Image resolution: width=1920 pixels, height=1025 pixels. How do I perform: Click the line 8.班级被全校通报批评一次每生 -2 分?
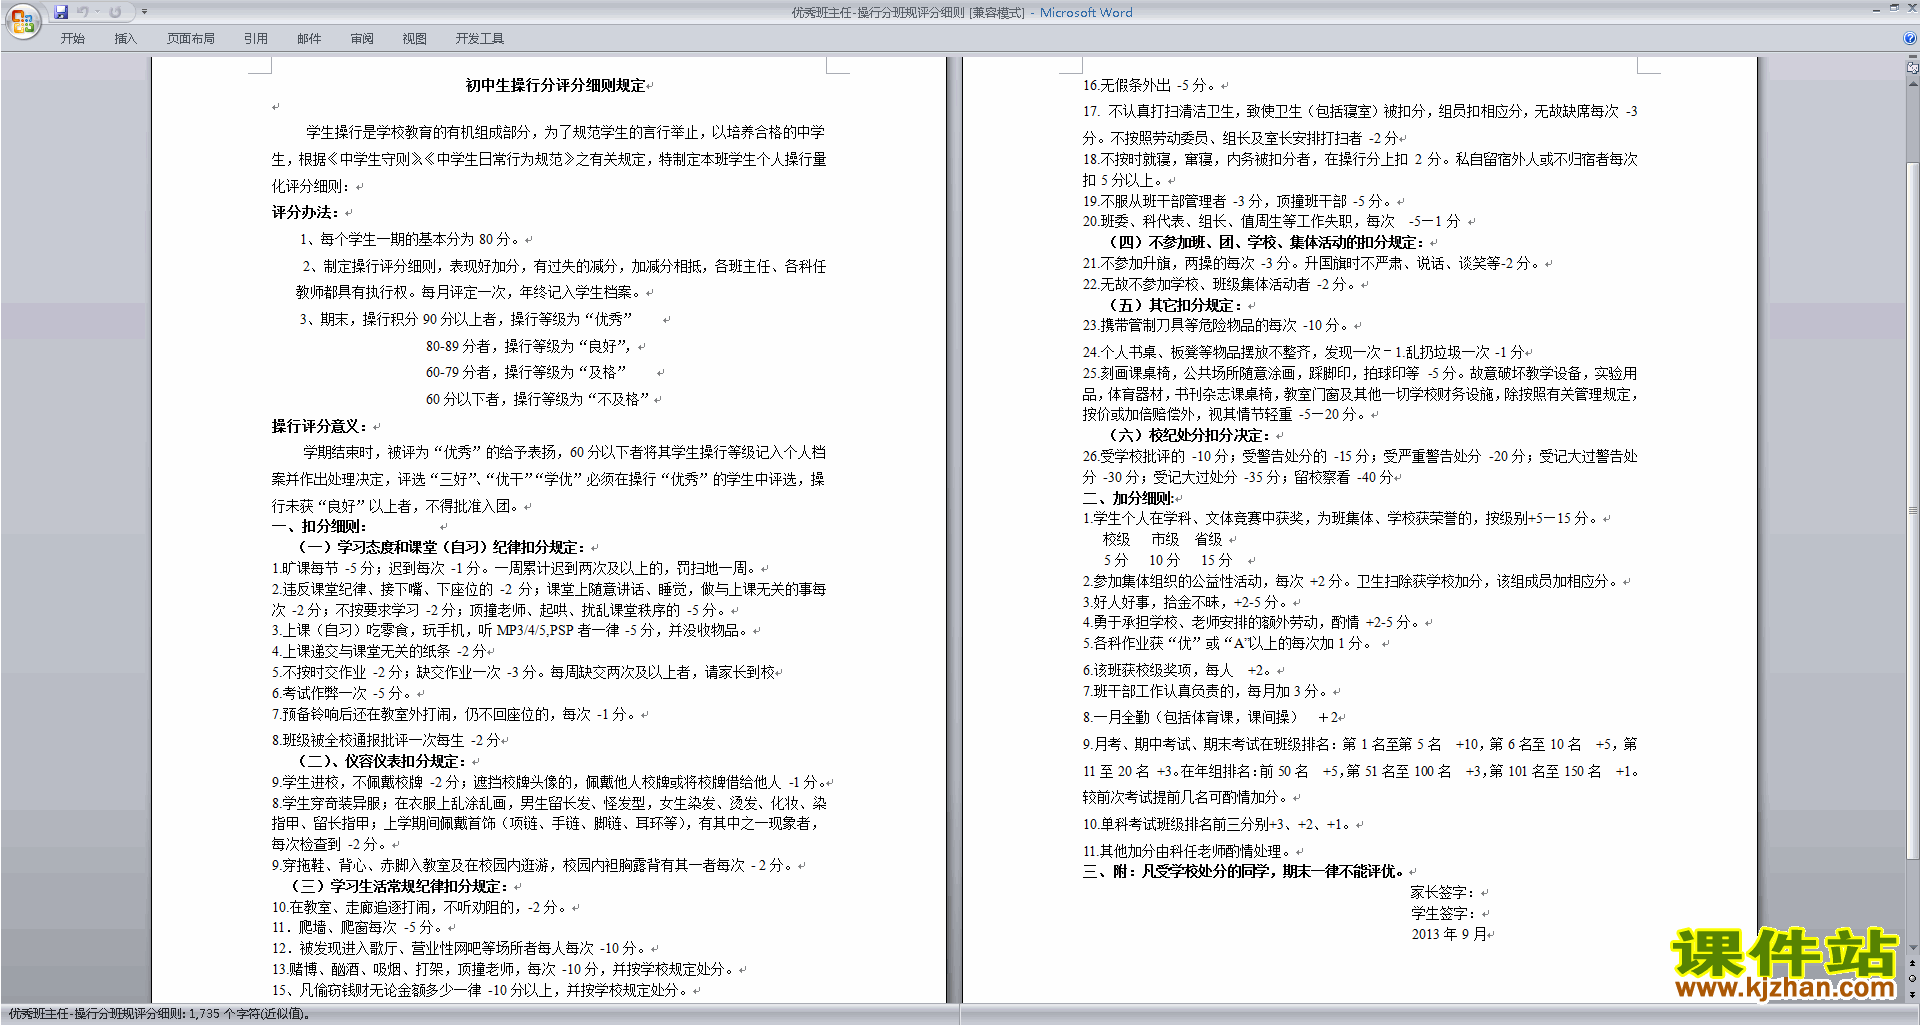pos(387,741)
